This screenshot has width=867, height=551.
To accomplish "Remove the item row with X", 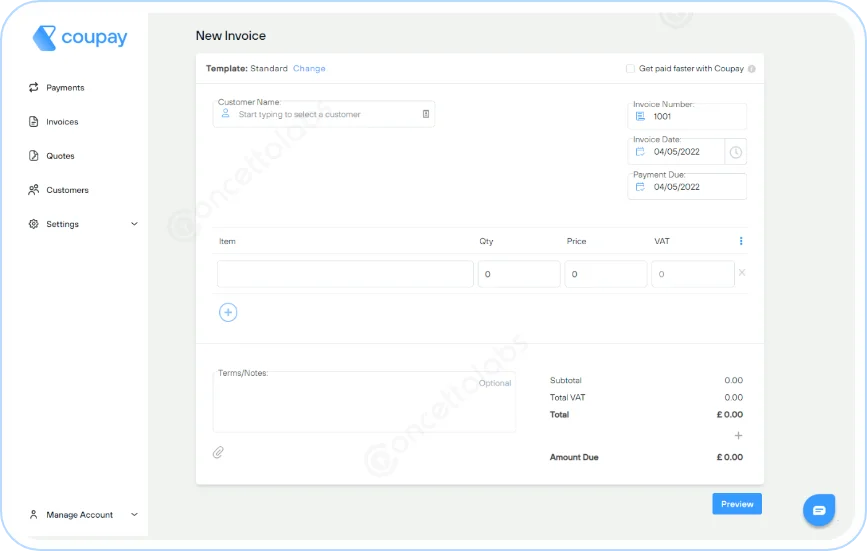I will point(742,272).
